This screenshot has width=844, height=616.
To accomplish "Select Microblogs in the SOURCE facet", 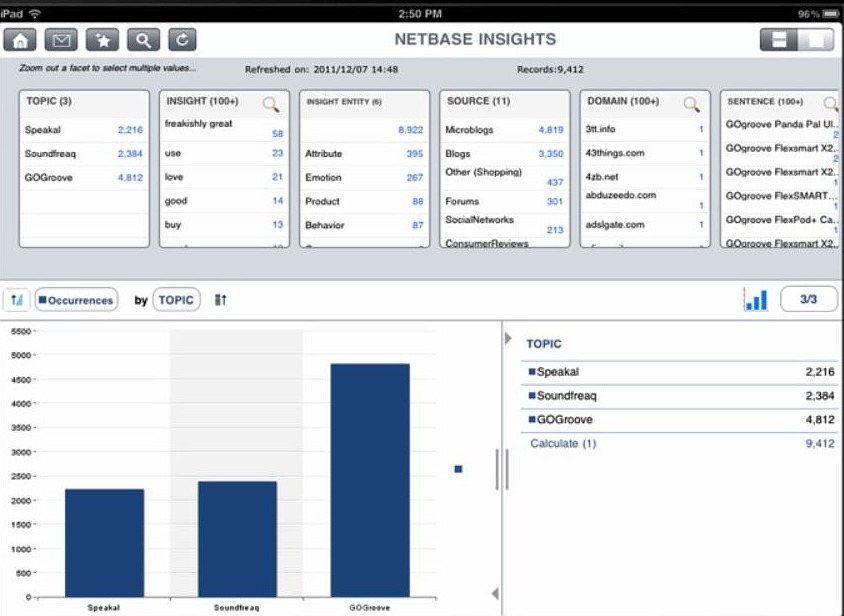I will (x=504, y=130).
